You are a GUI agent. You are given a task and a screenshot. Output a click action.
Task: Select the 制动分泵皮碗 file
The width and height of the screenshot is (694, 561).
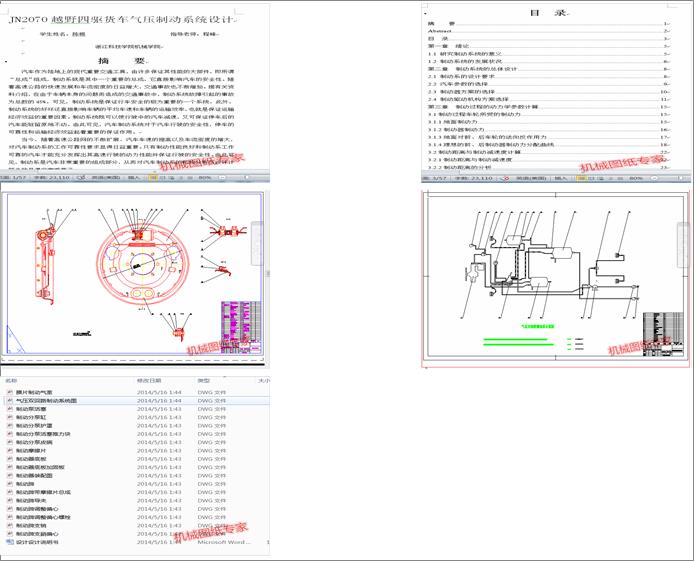tap(136, 442)
